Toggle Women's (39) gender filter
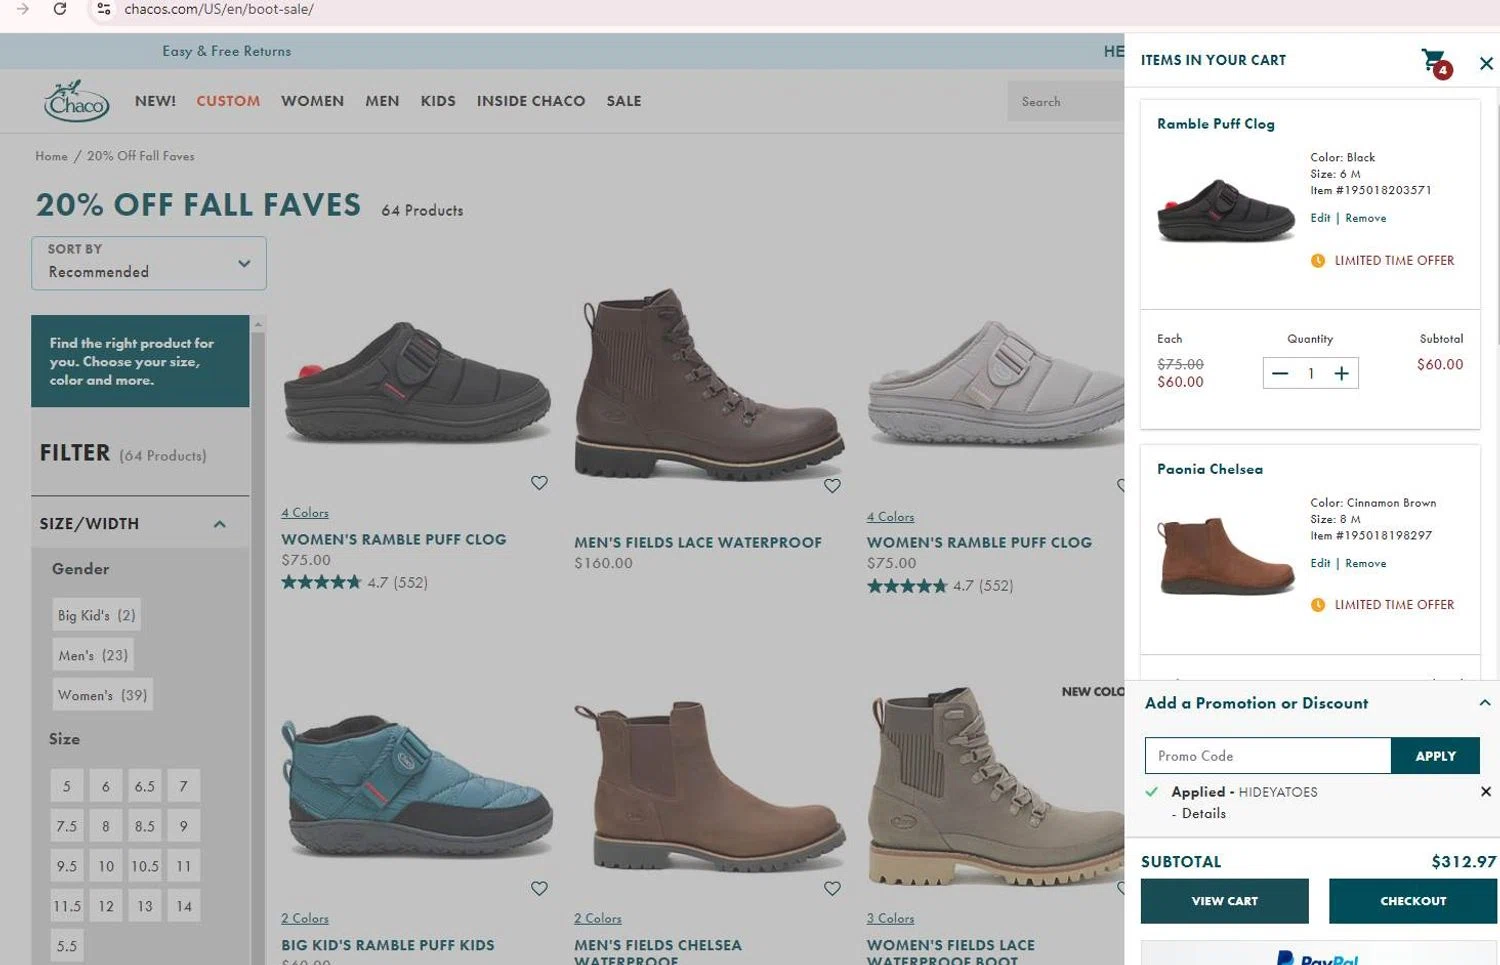Image resolution: width=1500 pixels, height=965 pixels. [x=102, y=695]
